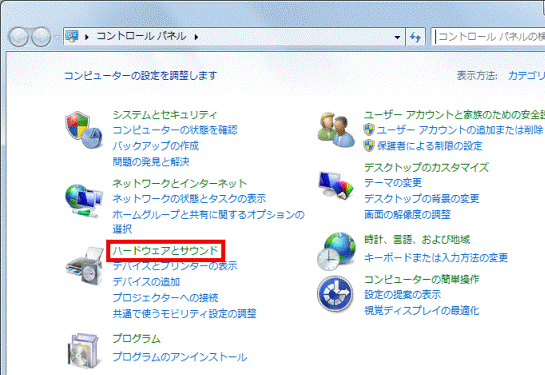Open コンピューターの状態を確認 link
The height and width of the screenshot is (375, 545).
[x=175, y=130]
